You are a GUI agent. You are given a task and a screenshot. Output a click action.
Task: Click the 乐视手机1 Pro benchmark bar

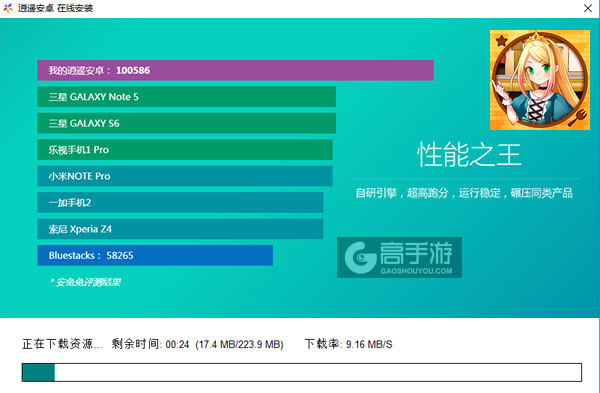tap(185, 150)
